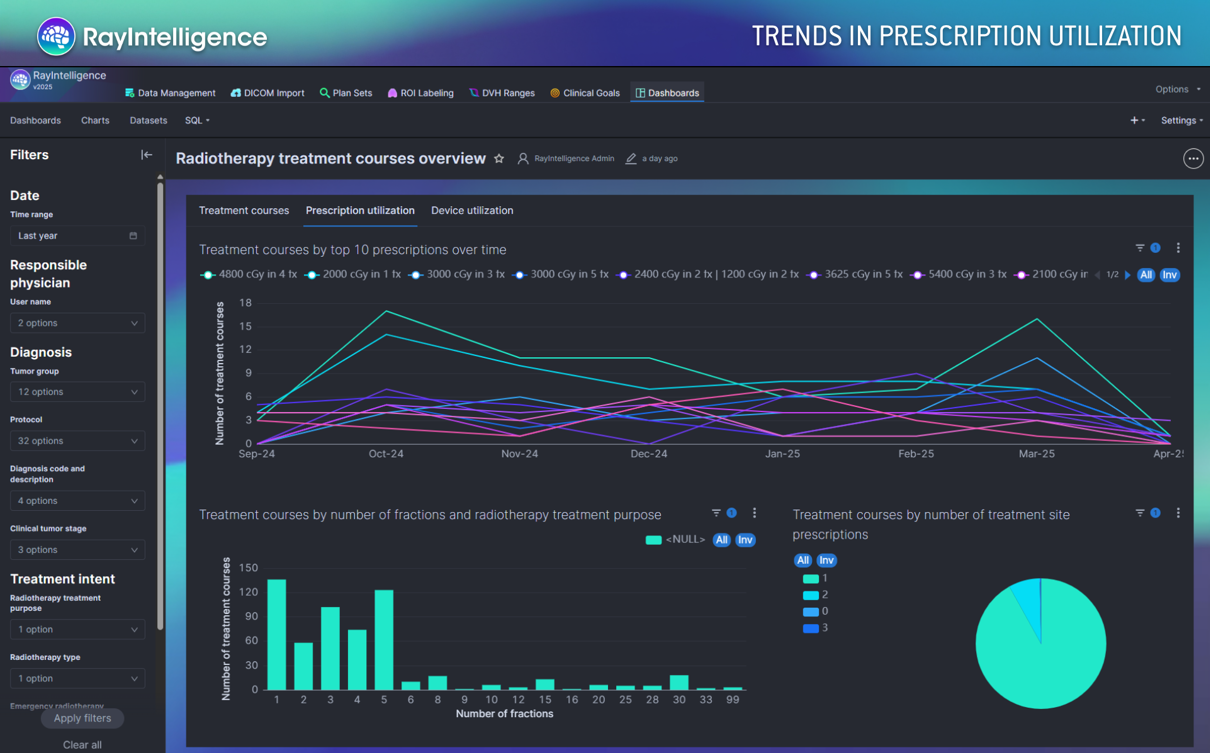Switch to the Device utilization tab
The width and height of the screenshot is (1210, 753).
tap(472, 211)
